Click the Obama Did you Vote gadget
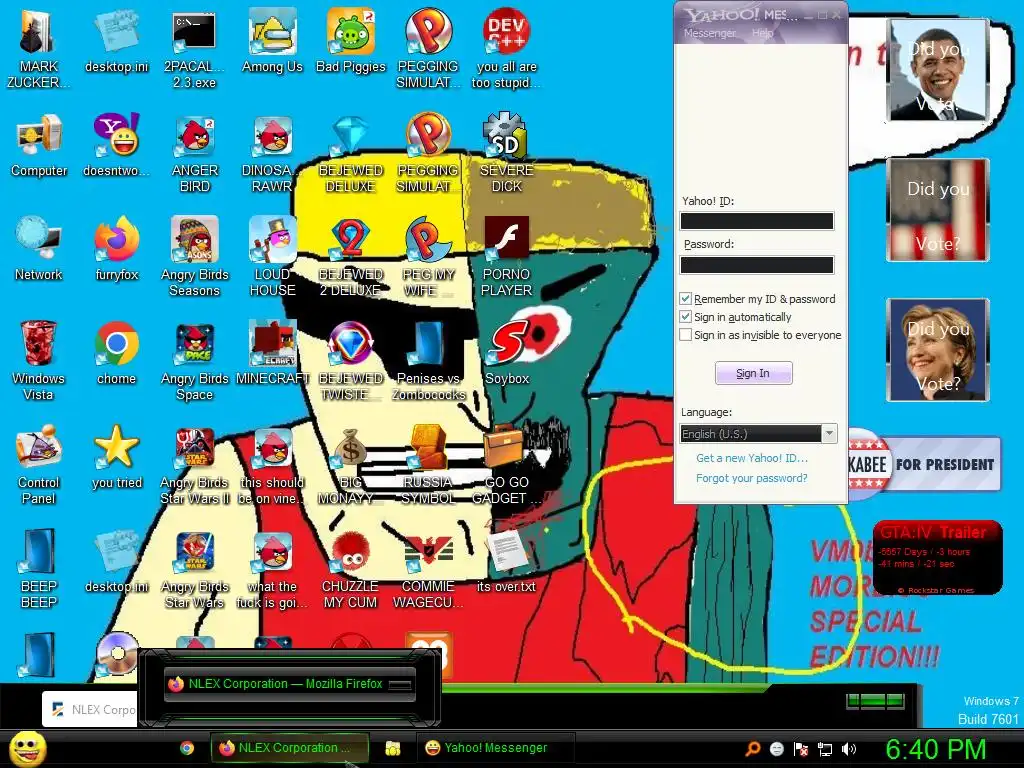Screen dimensions: 1024x768 [938, 70]
